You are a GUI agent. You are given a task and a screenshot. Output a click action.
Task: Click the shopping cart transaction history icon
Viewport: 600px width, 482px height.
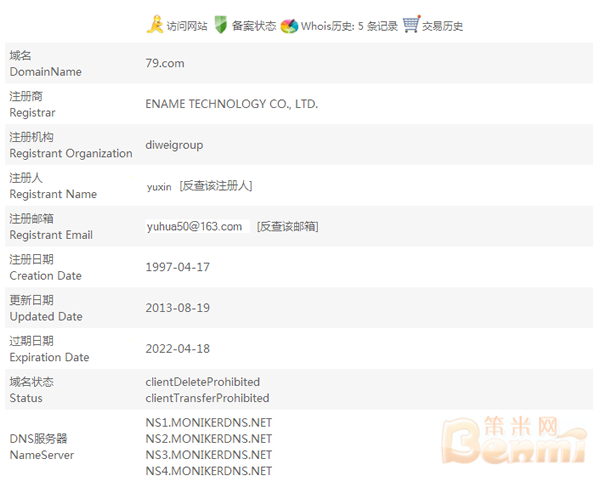tap(412, 24)
